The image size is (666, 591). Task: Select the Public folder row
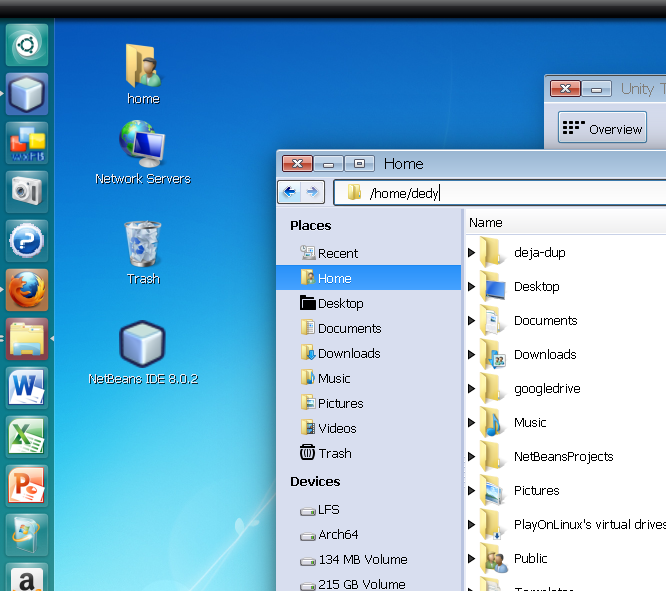coord(566,558)
